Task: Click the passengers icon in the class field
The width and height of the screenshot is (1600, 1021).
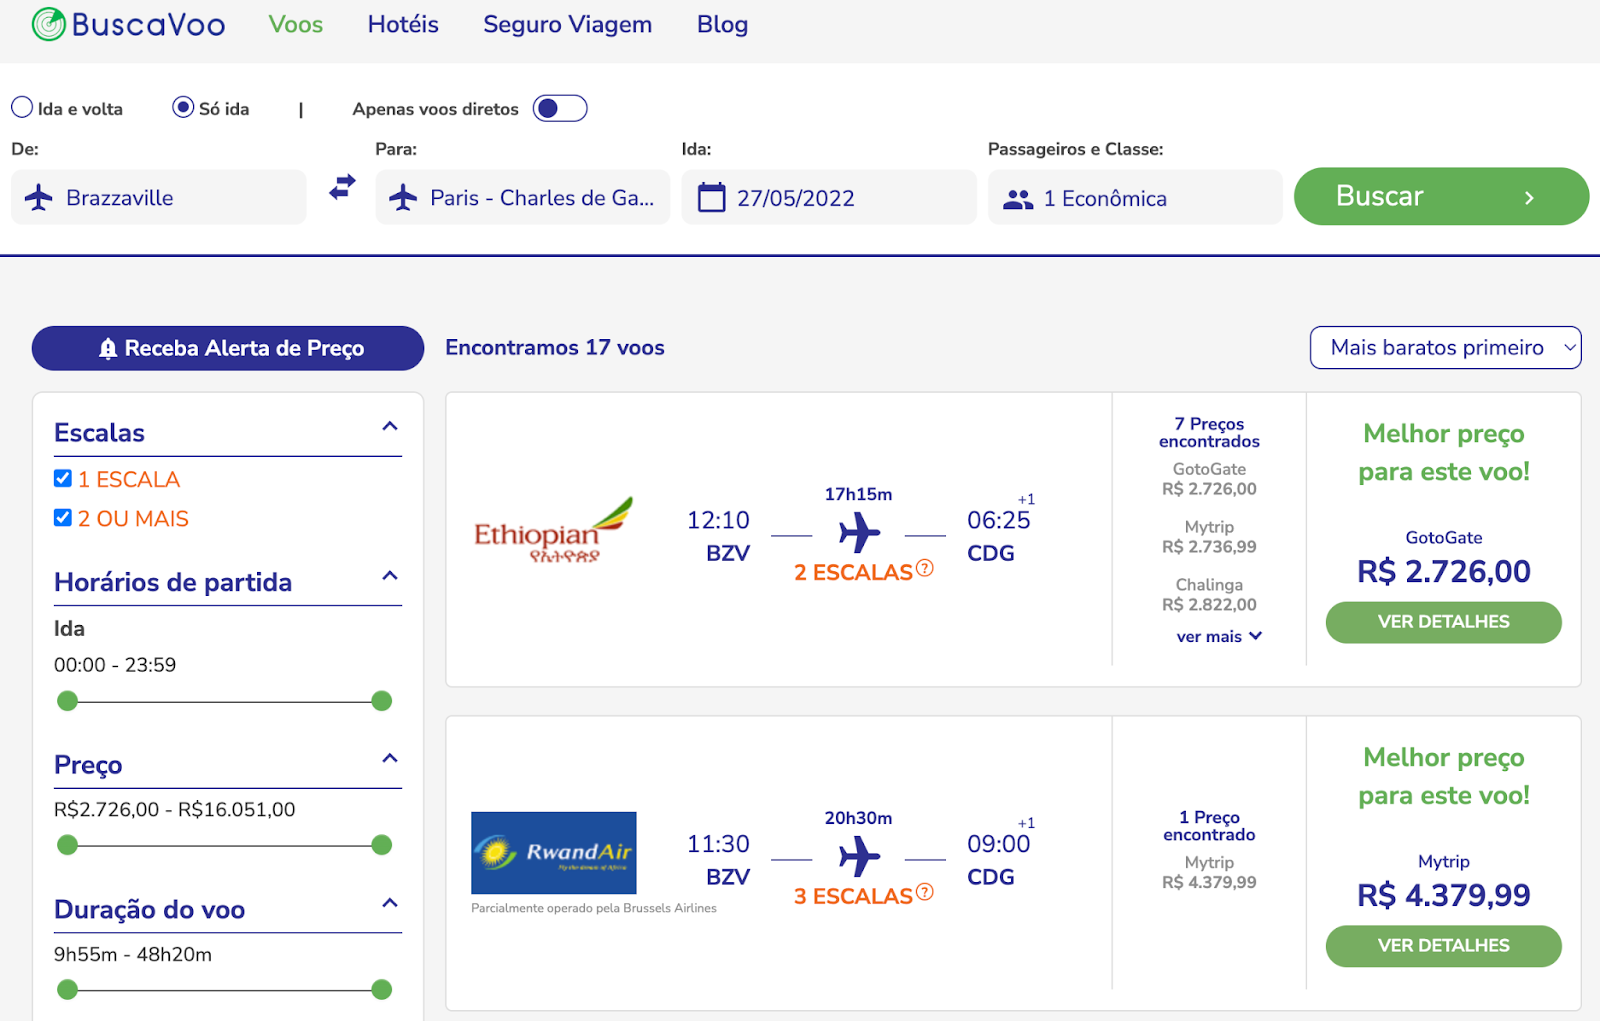Action: coord(1018,197)
